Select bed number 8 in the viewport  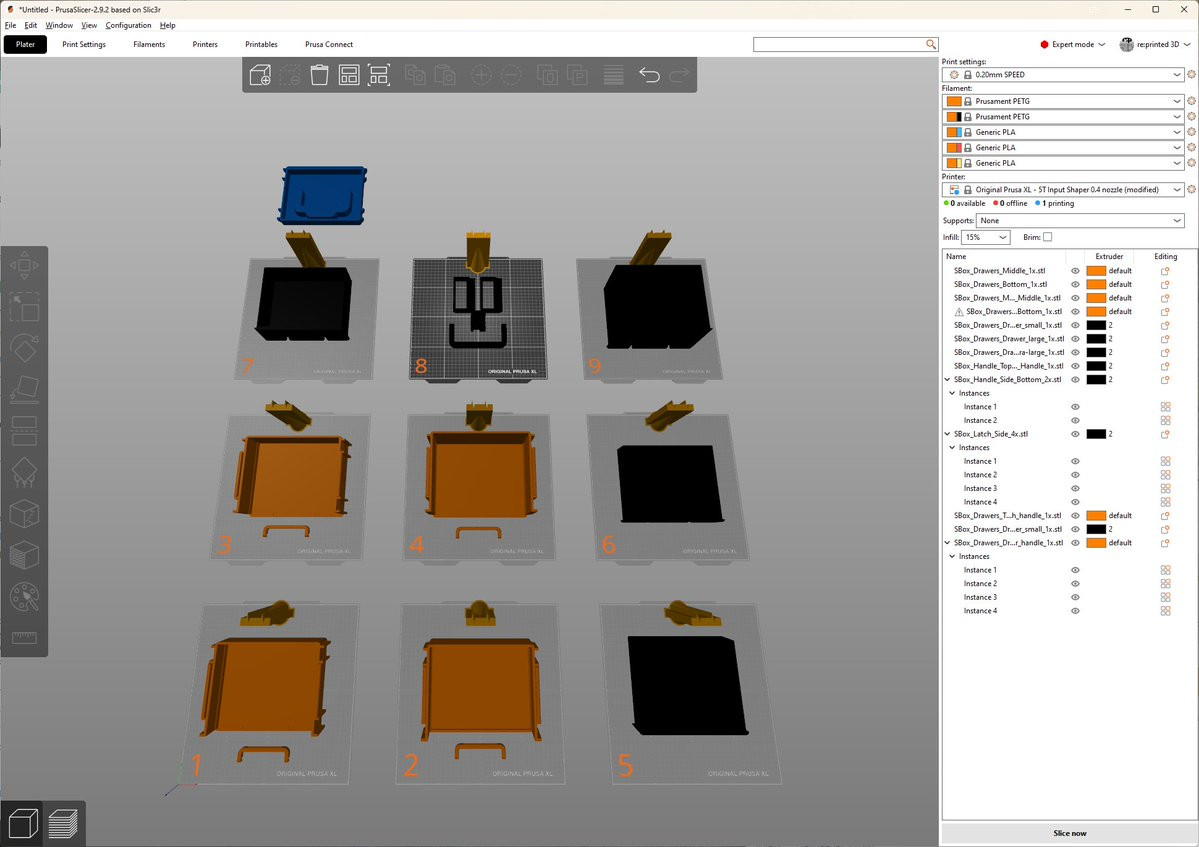point(477,318)
